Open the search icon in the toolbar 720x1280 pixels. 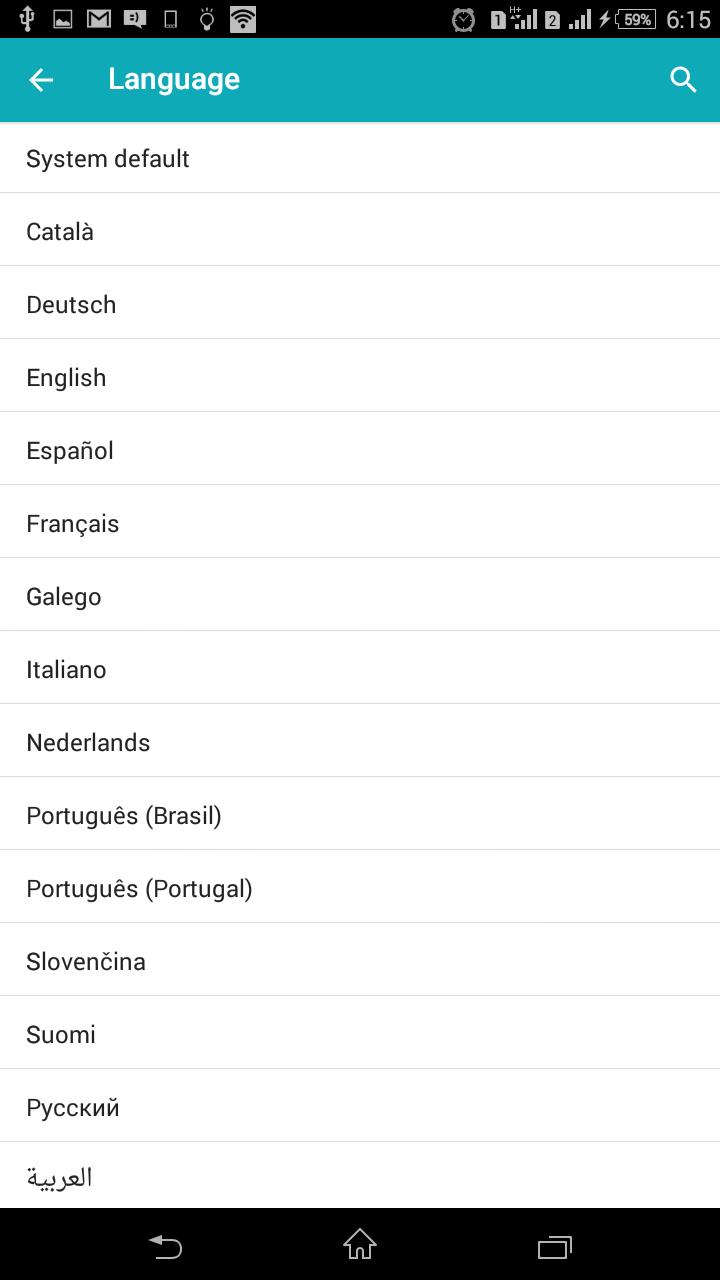click(x=683, y=80)
